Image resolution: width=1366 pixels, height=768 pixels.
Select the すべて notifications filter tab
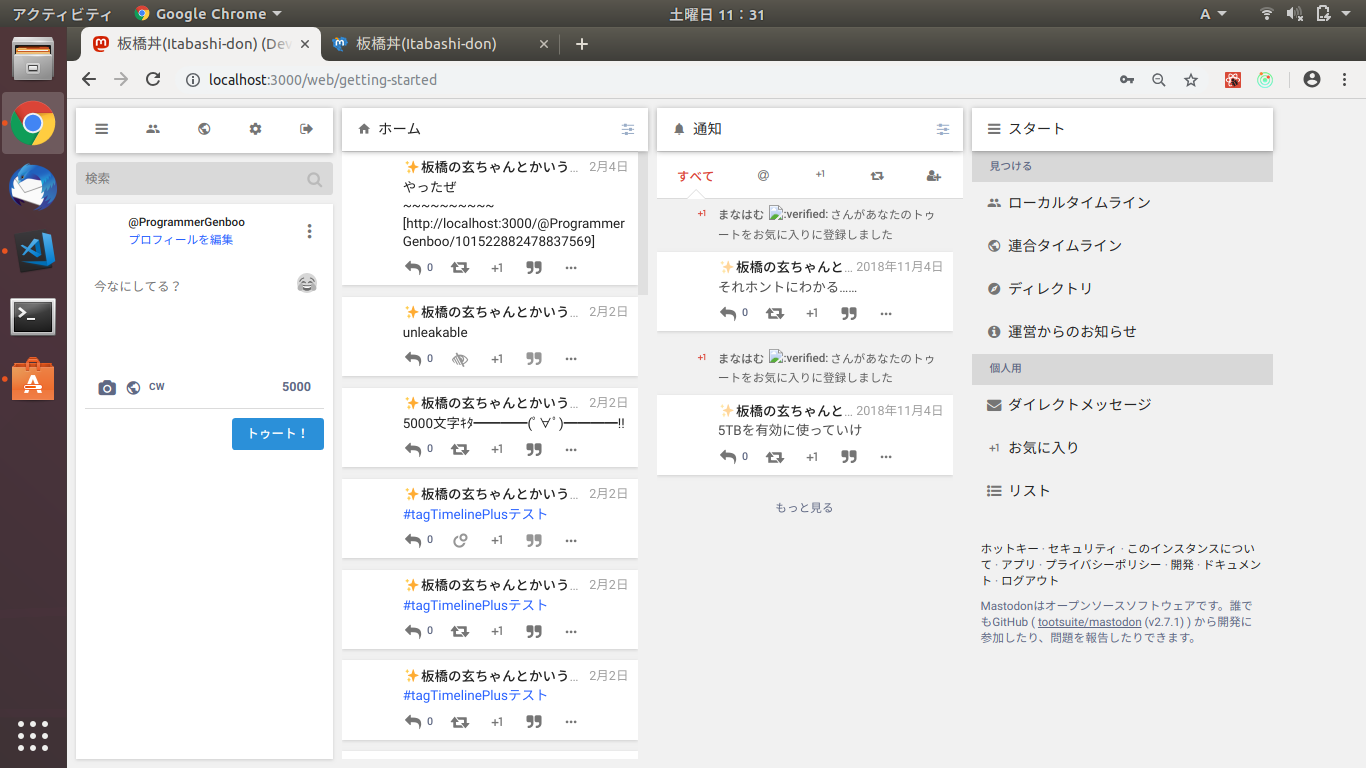click(695, 176)
